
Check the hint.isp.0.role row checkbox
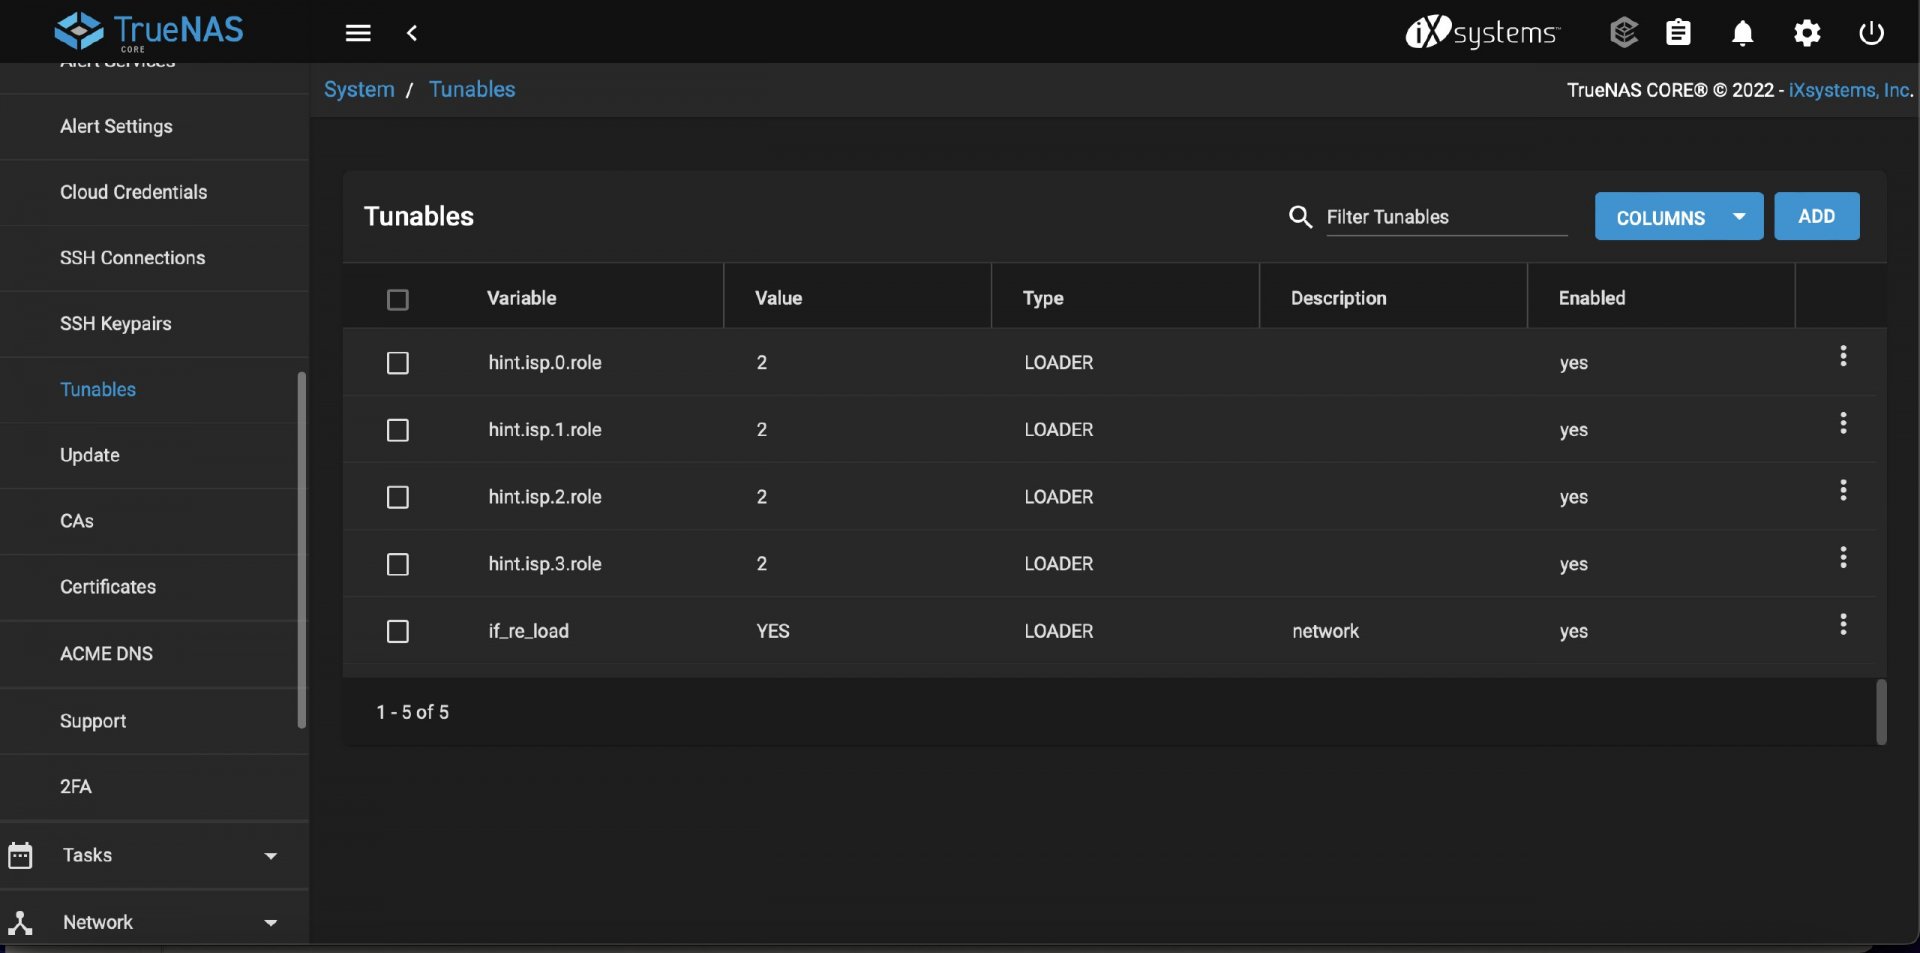(398, 363)
